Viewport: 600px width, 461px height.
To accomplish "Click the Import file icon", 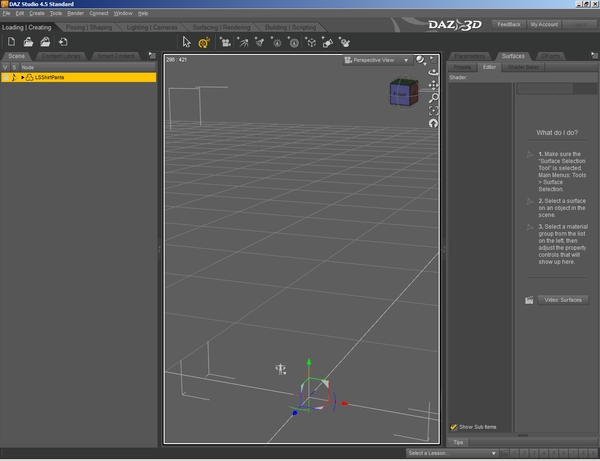I will click(x=64, y=42).
